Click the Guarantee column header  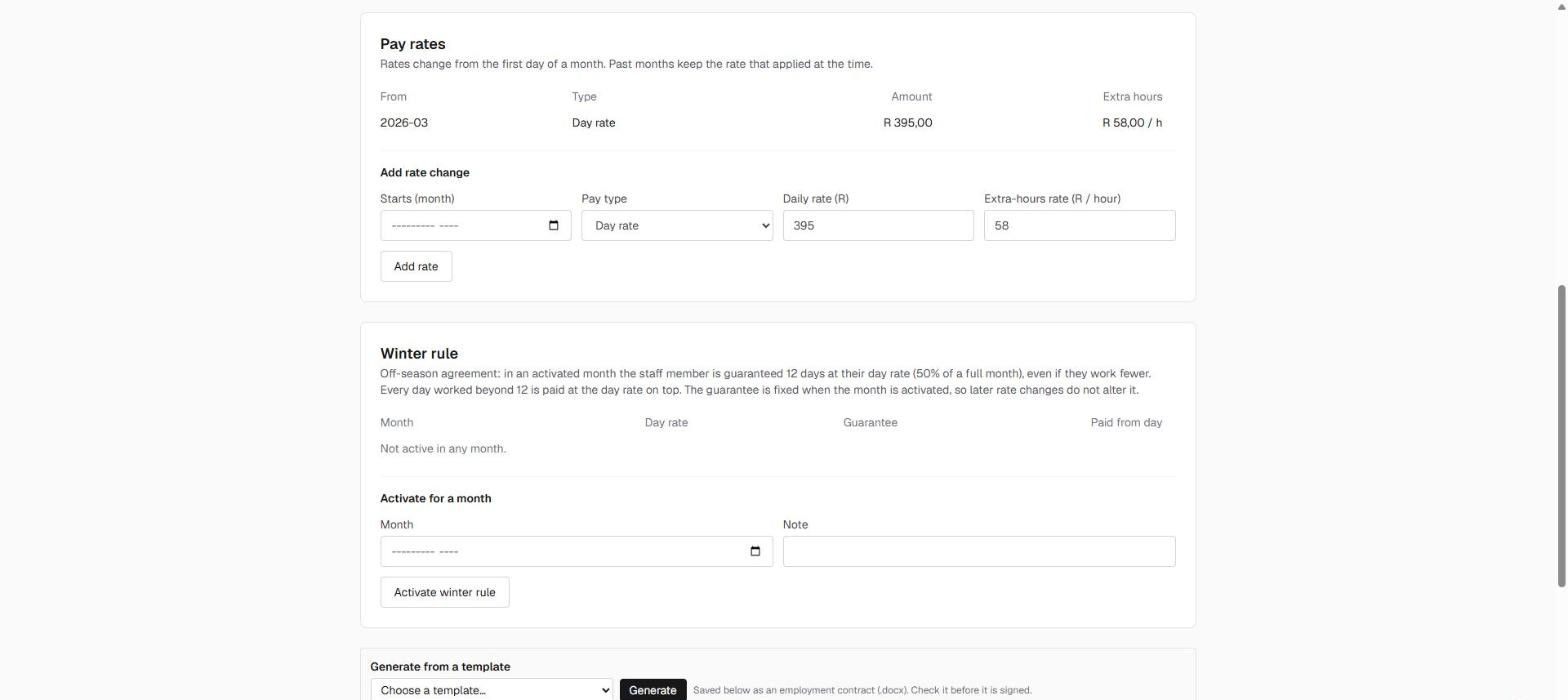pos(870,423)
